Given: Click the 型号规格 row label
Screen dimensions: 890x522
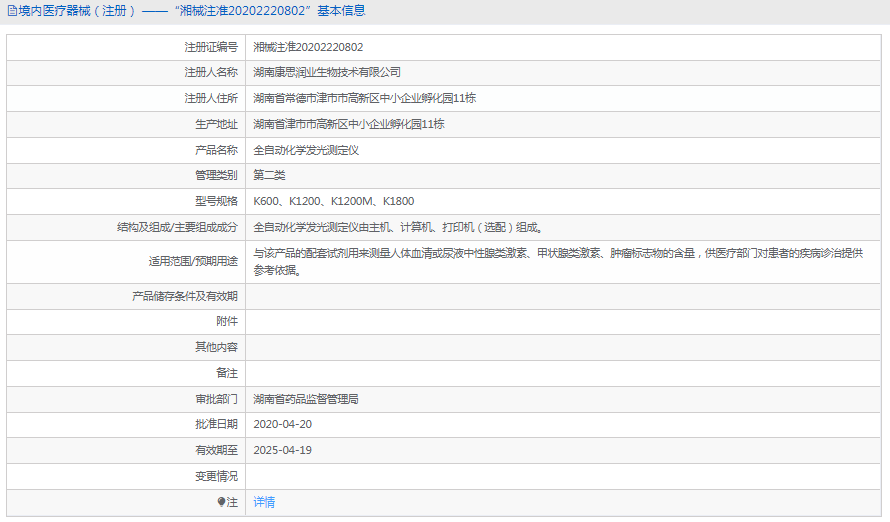Looking at the screenshot, I should tap(216, 201).
